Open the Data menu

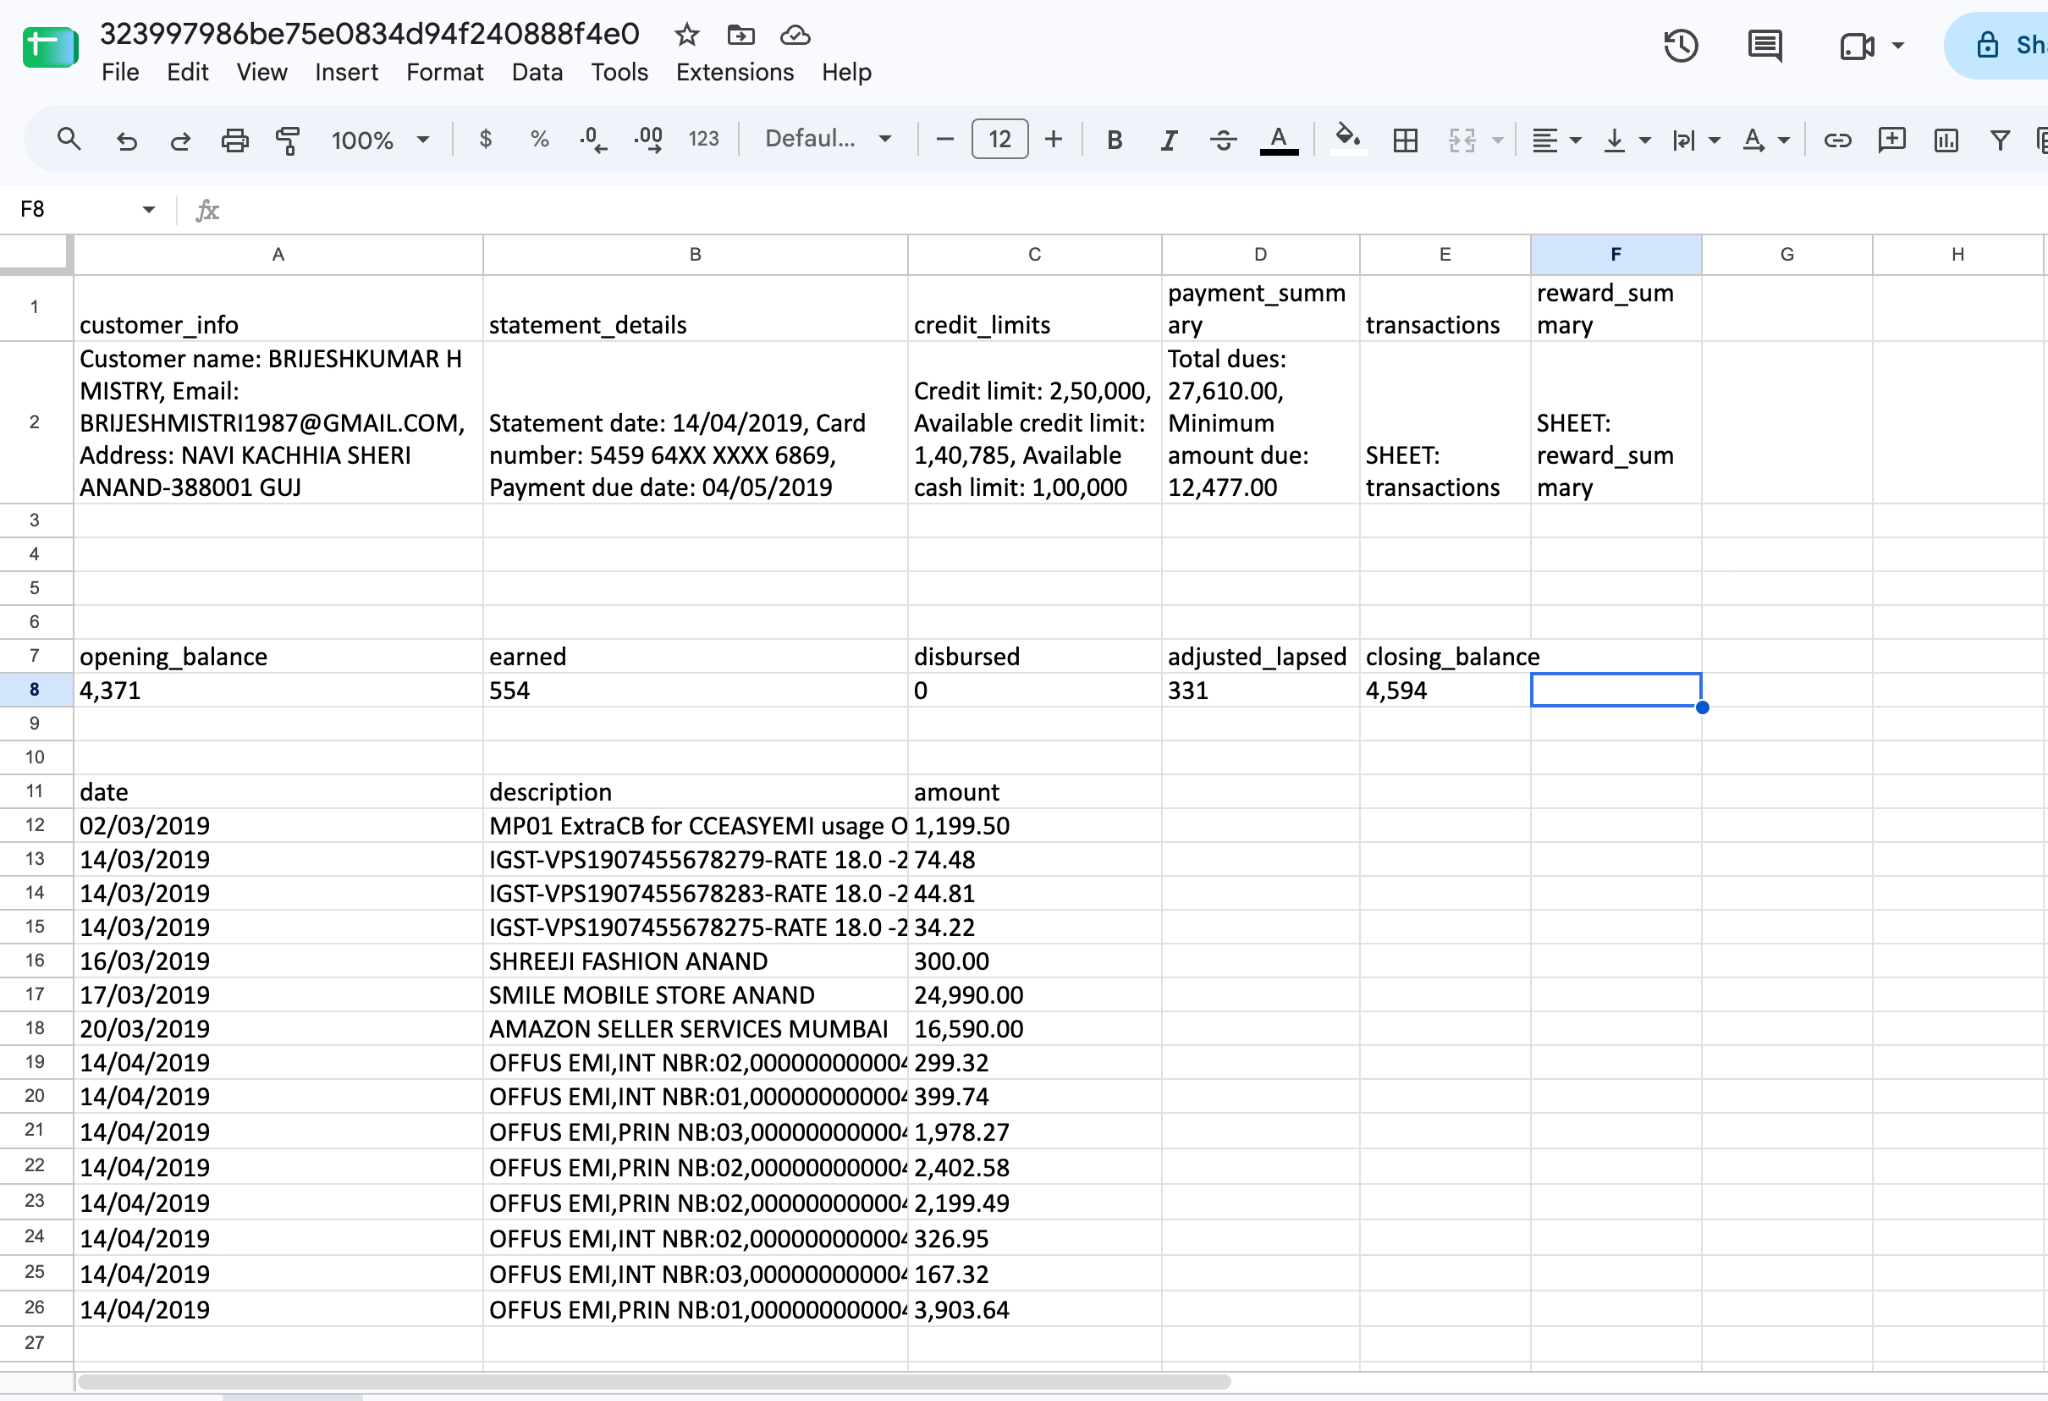pos(537,72)
